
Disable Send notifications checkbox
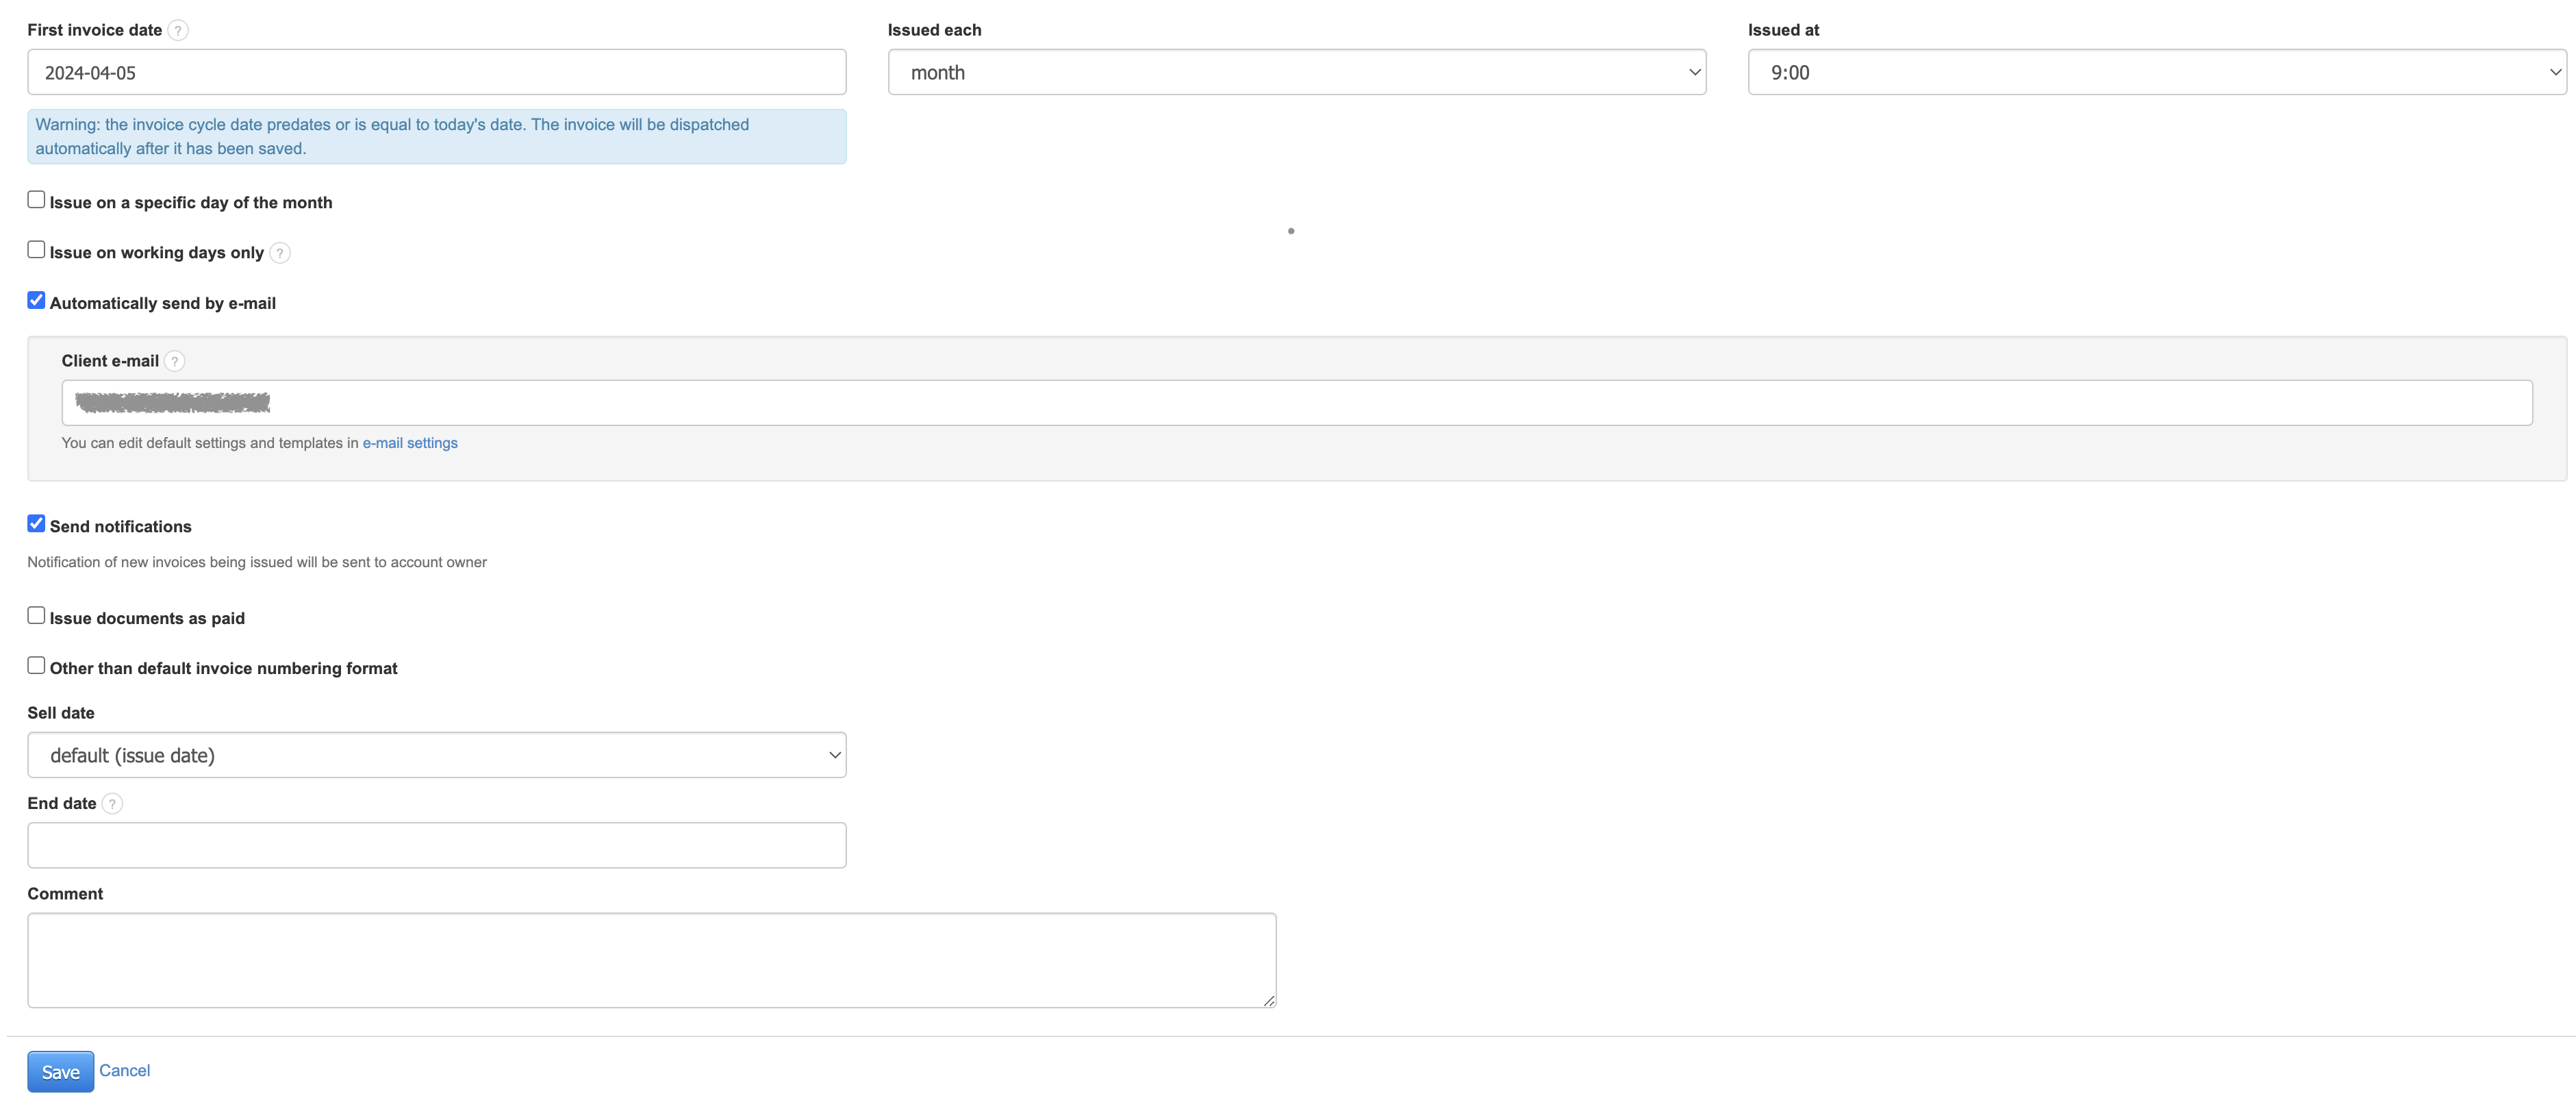(36, 524)
